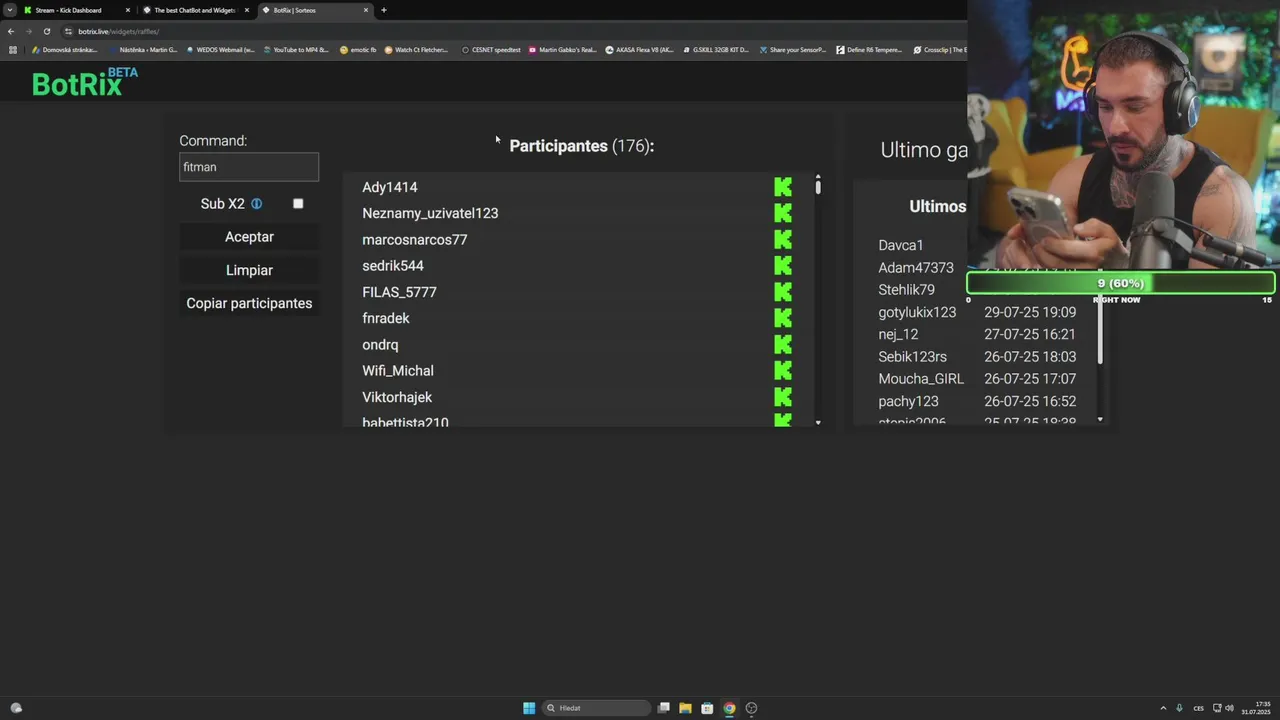
Task: Open Task View in the taskbar
Action: pyautogui.click(x=663, y=708)
